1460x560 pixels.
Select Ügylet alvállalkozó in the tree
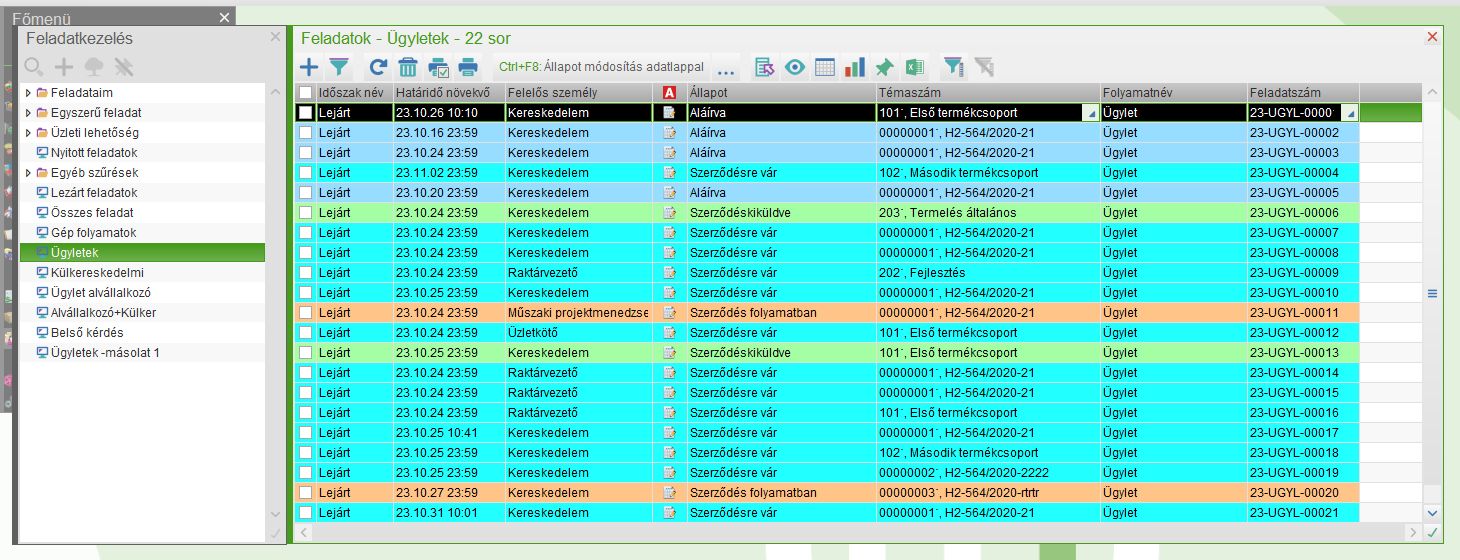(101, 293)
